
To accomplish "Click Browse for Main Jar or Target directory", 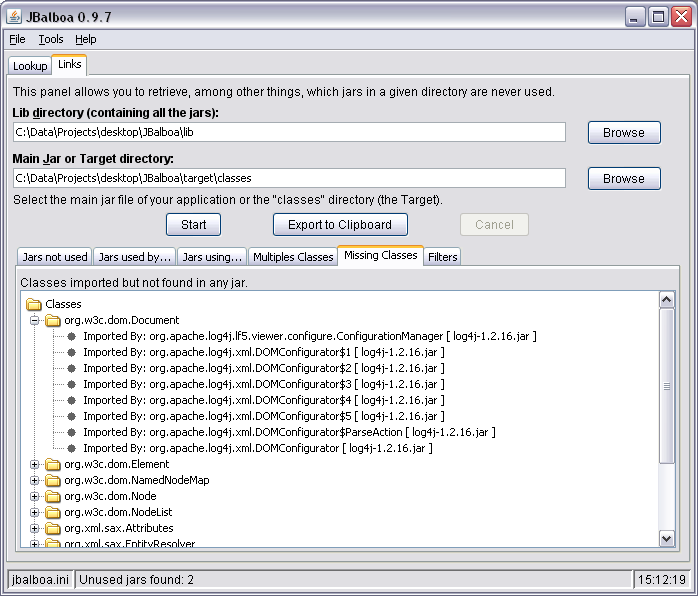I will click(624, 178).
